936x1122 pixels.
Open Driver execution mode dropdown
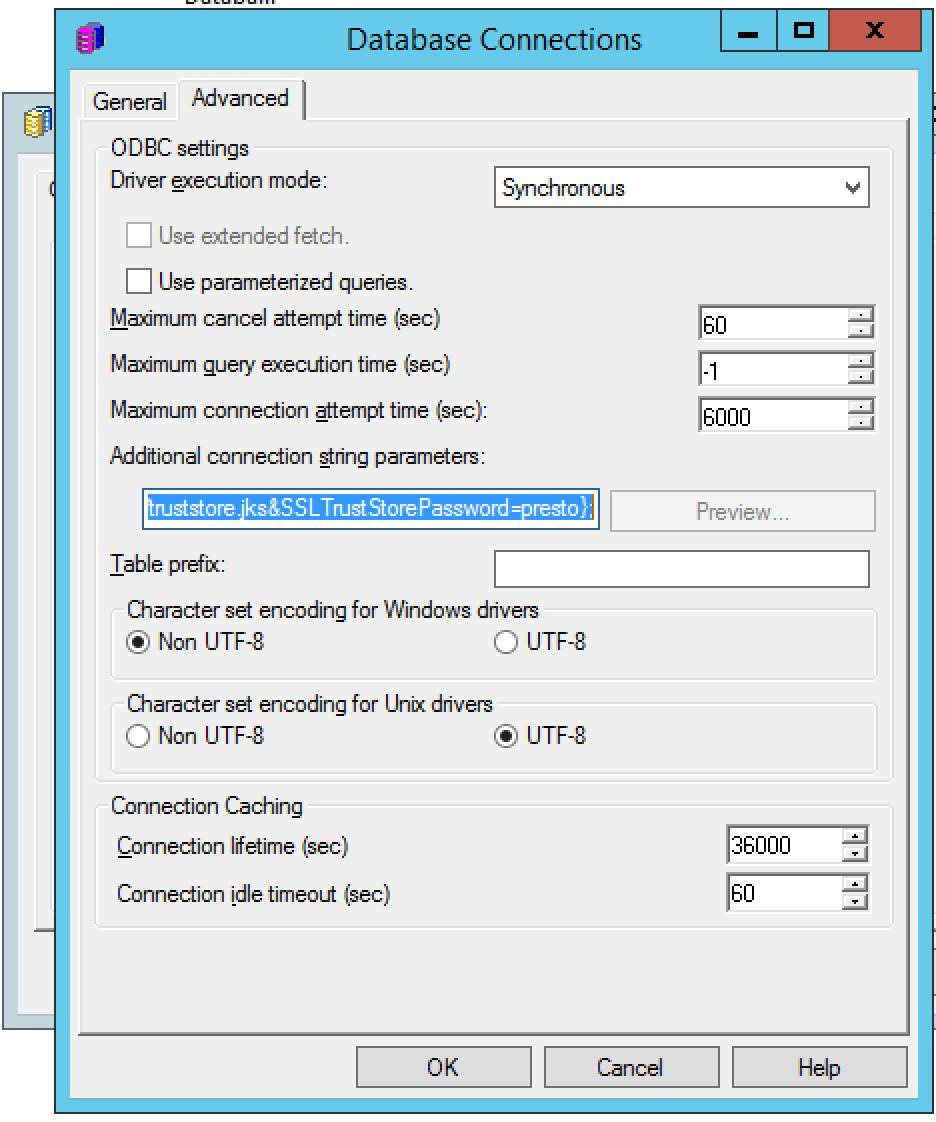coord(852,188)
